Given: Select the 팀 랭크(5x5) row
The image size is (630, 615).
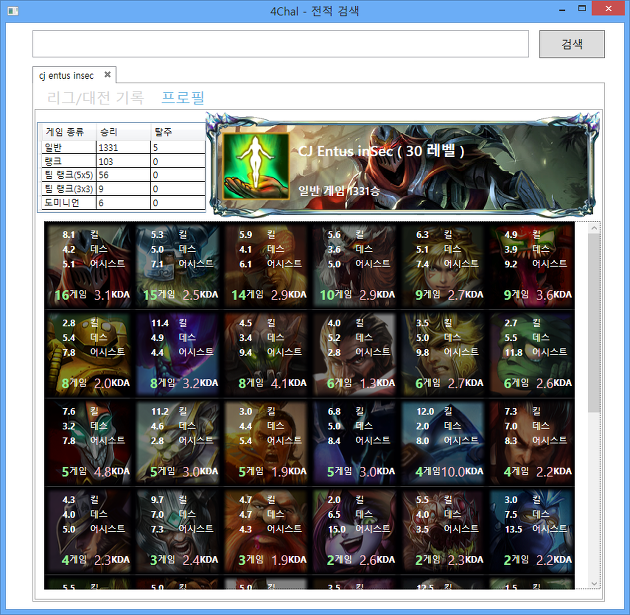Looking at the screenshot, I should pyautogui.click(x=123, y=175).
